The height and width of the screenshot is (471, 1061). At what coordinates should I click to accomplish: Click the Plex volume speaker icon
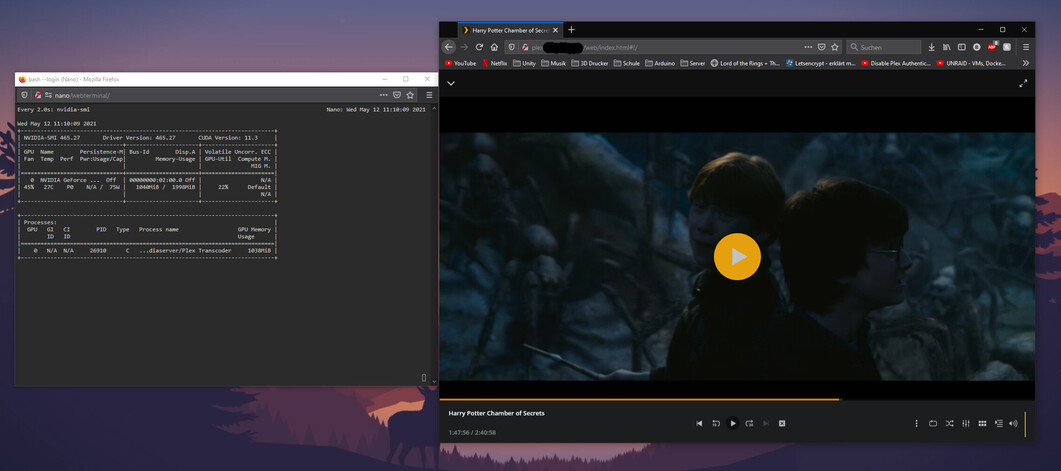point(1013,424)
